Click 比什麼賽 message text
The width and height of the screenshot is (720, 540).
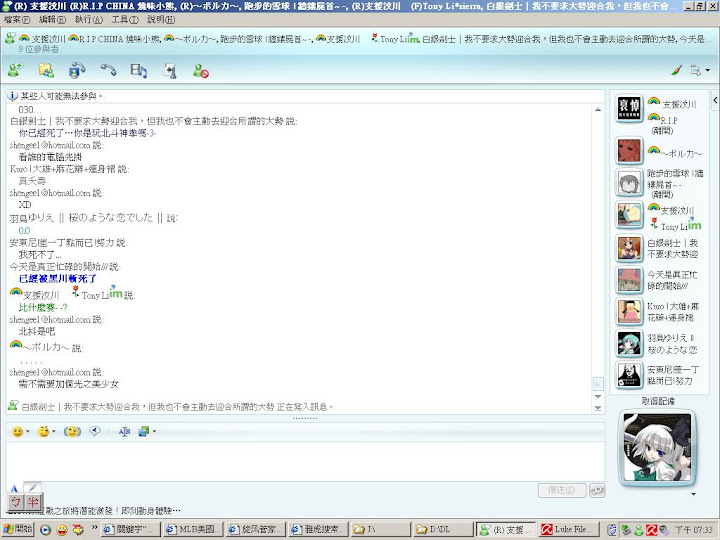tap(43, 308)
